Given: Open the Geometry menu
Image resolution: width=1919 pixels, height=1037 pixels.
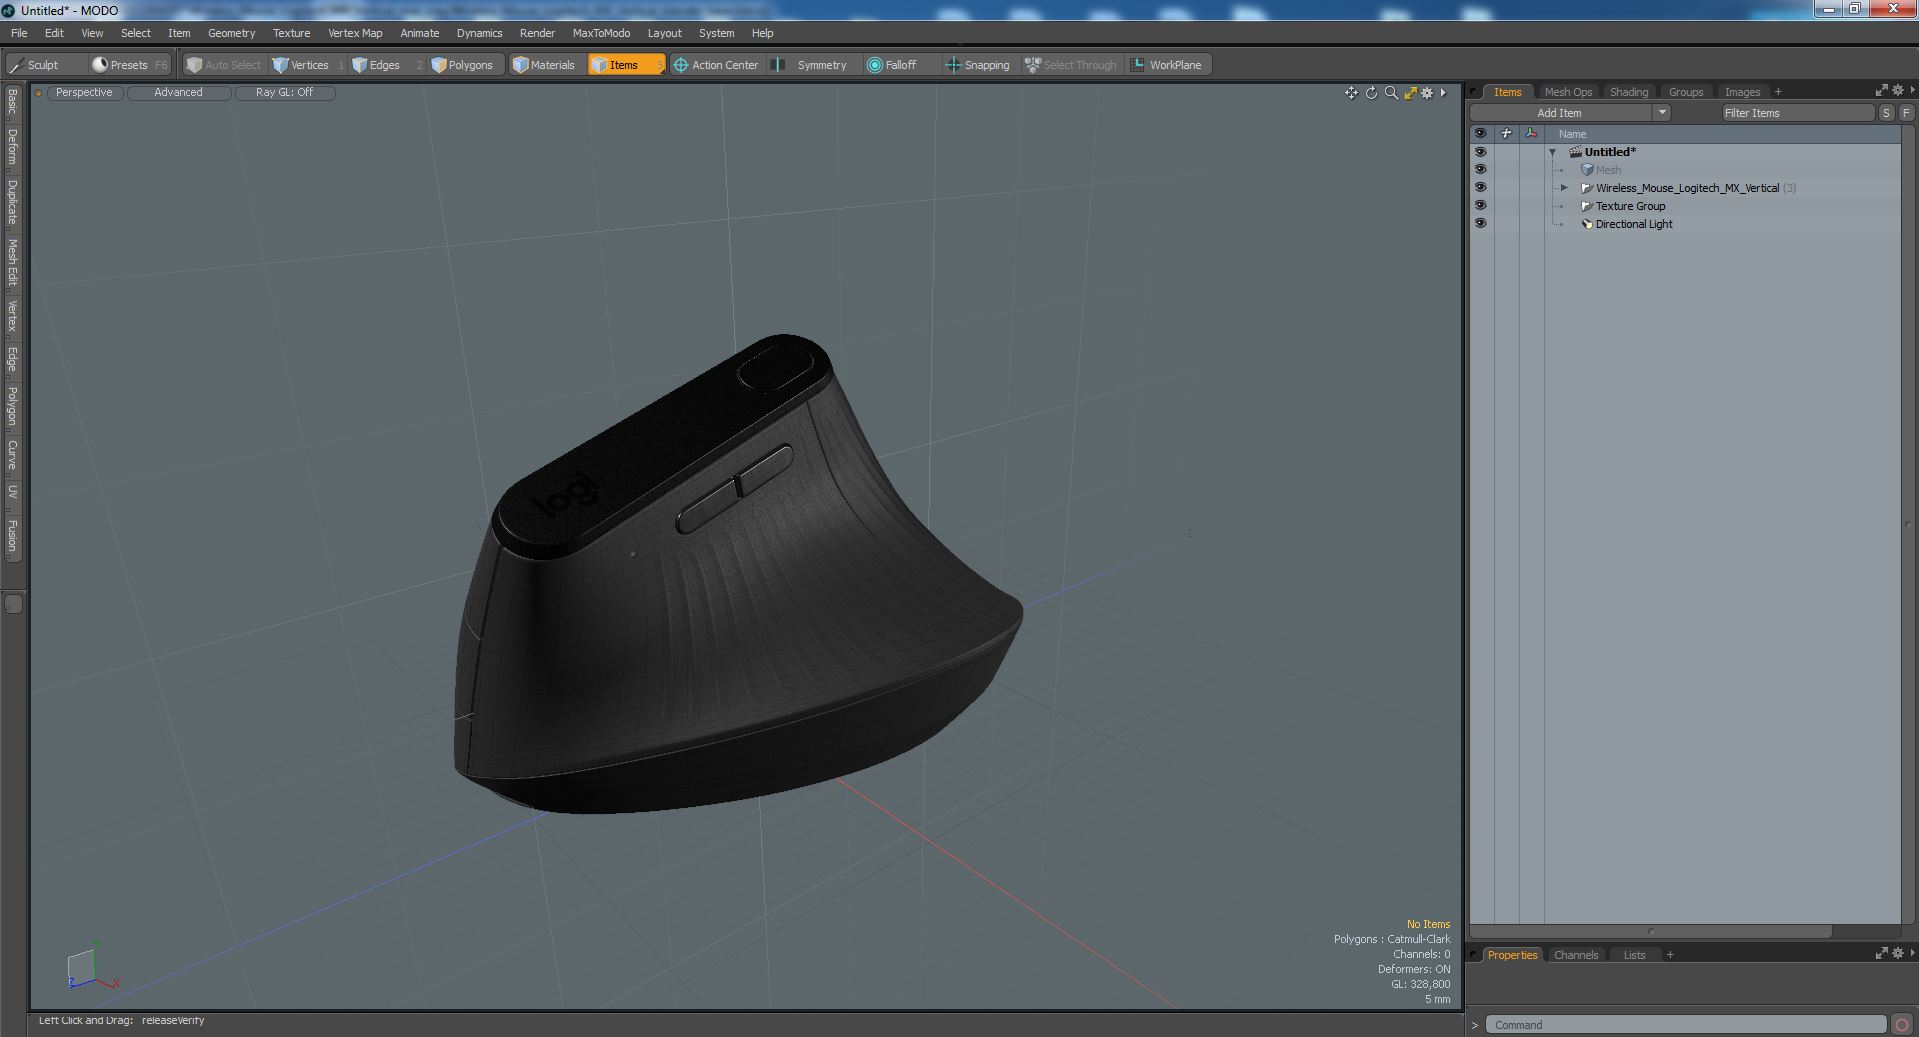Looking at the screenshot, I should pyautogui.click(x=231, y=33).
